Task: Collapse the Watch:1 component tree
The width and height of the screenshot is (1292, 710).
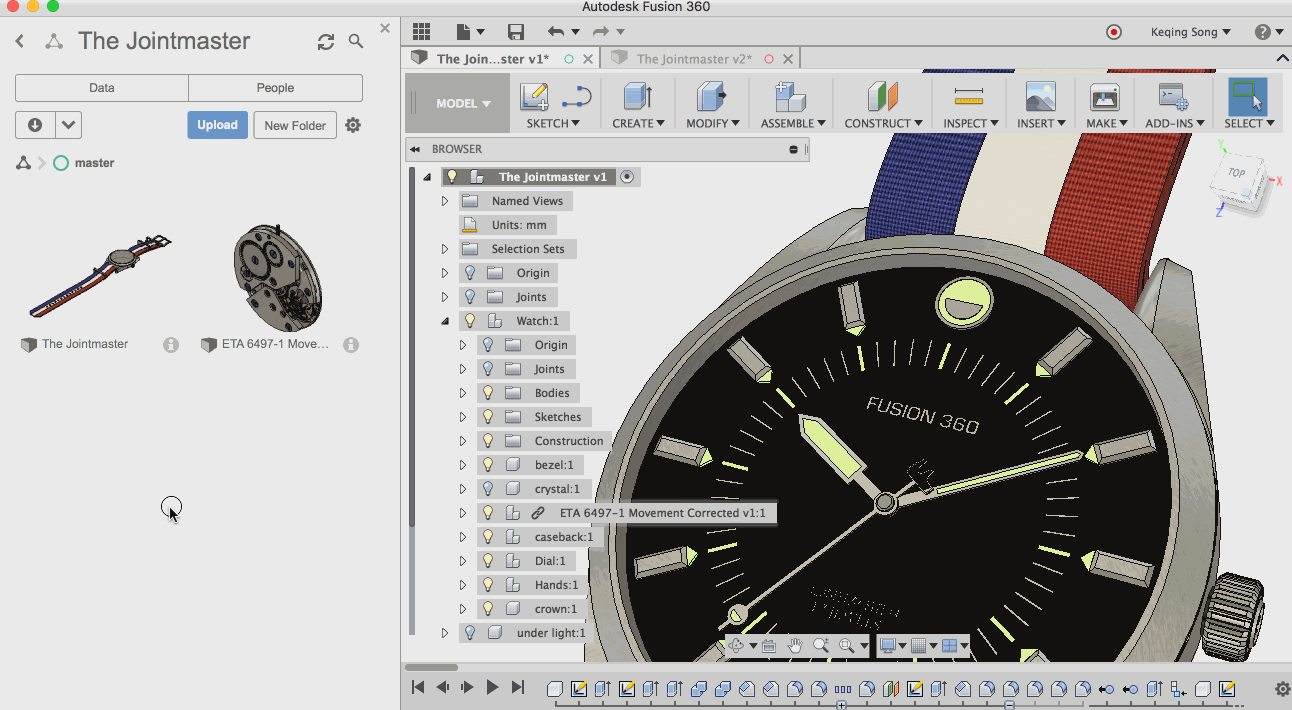Action: pos(445,321)
